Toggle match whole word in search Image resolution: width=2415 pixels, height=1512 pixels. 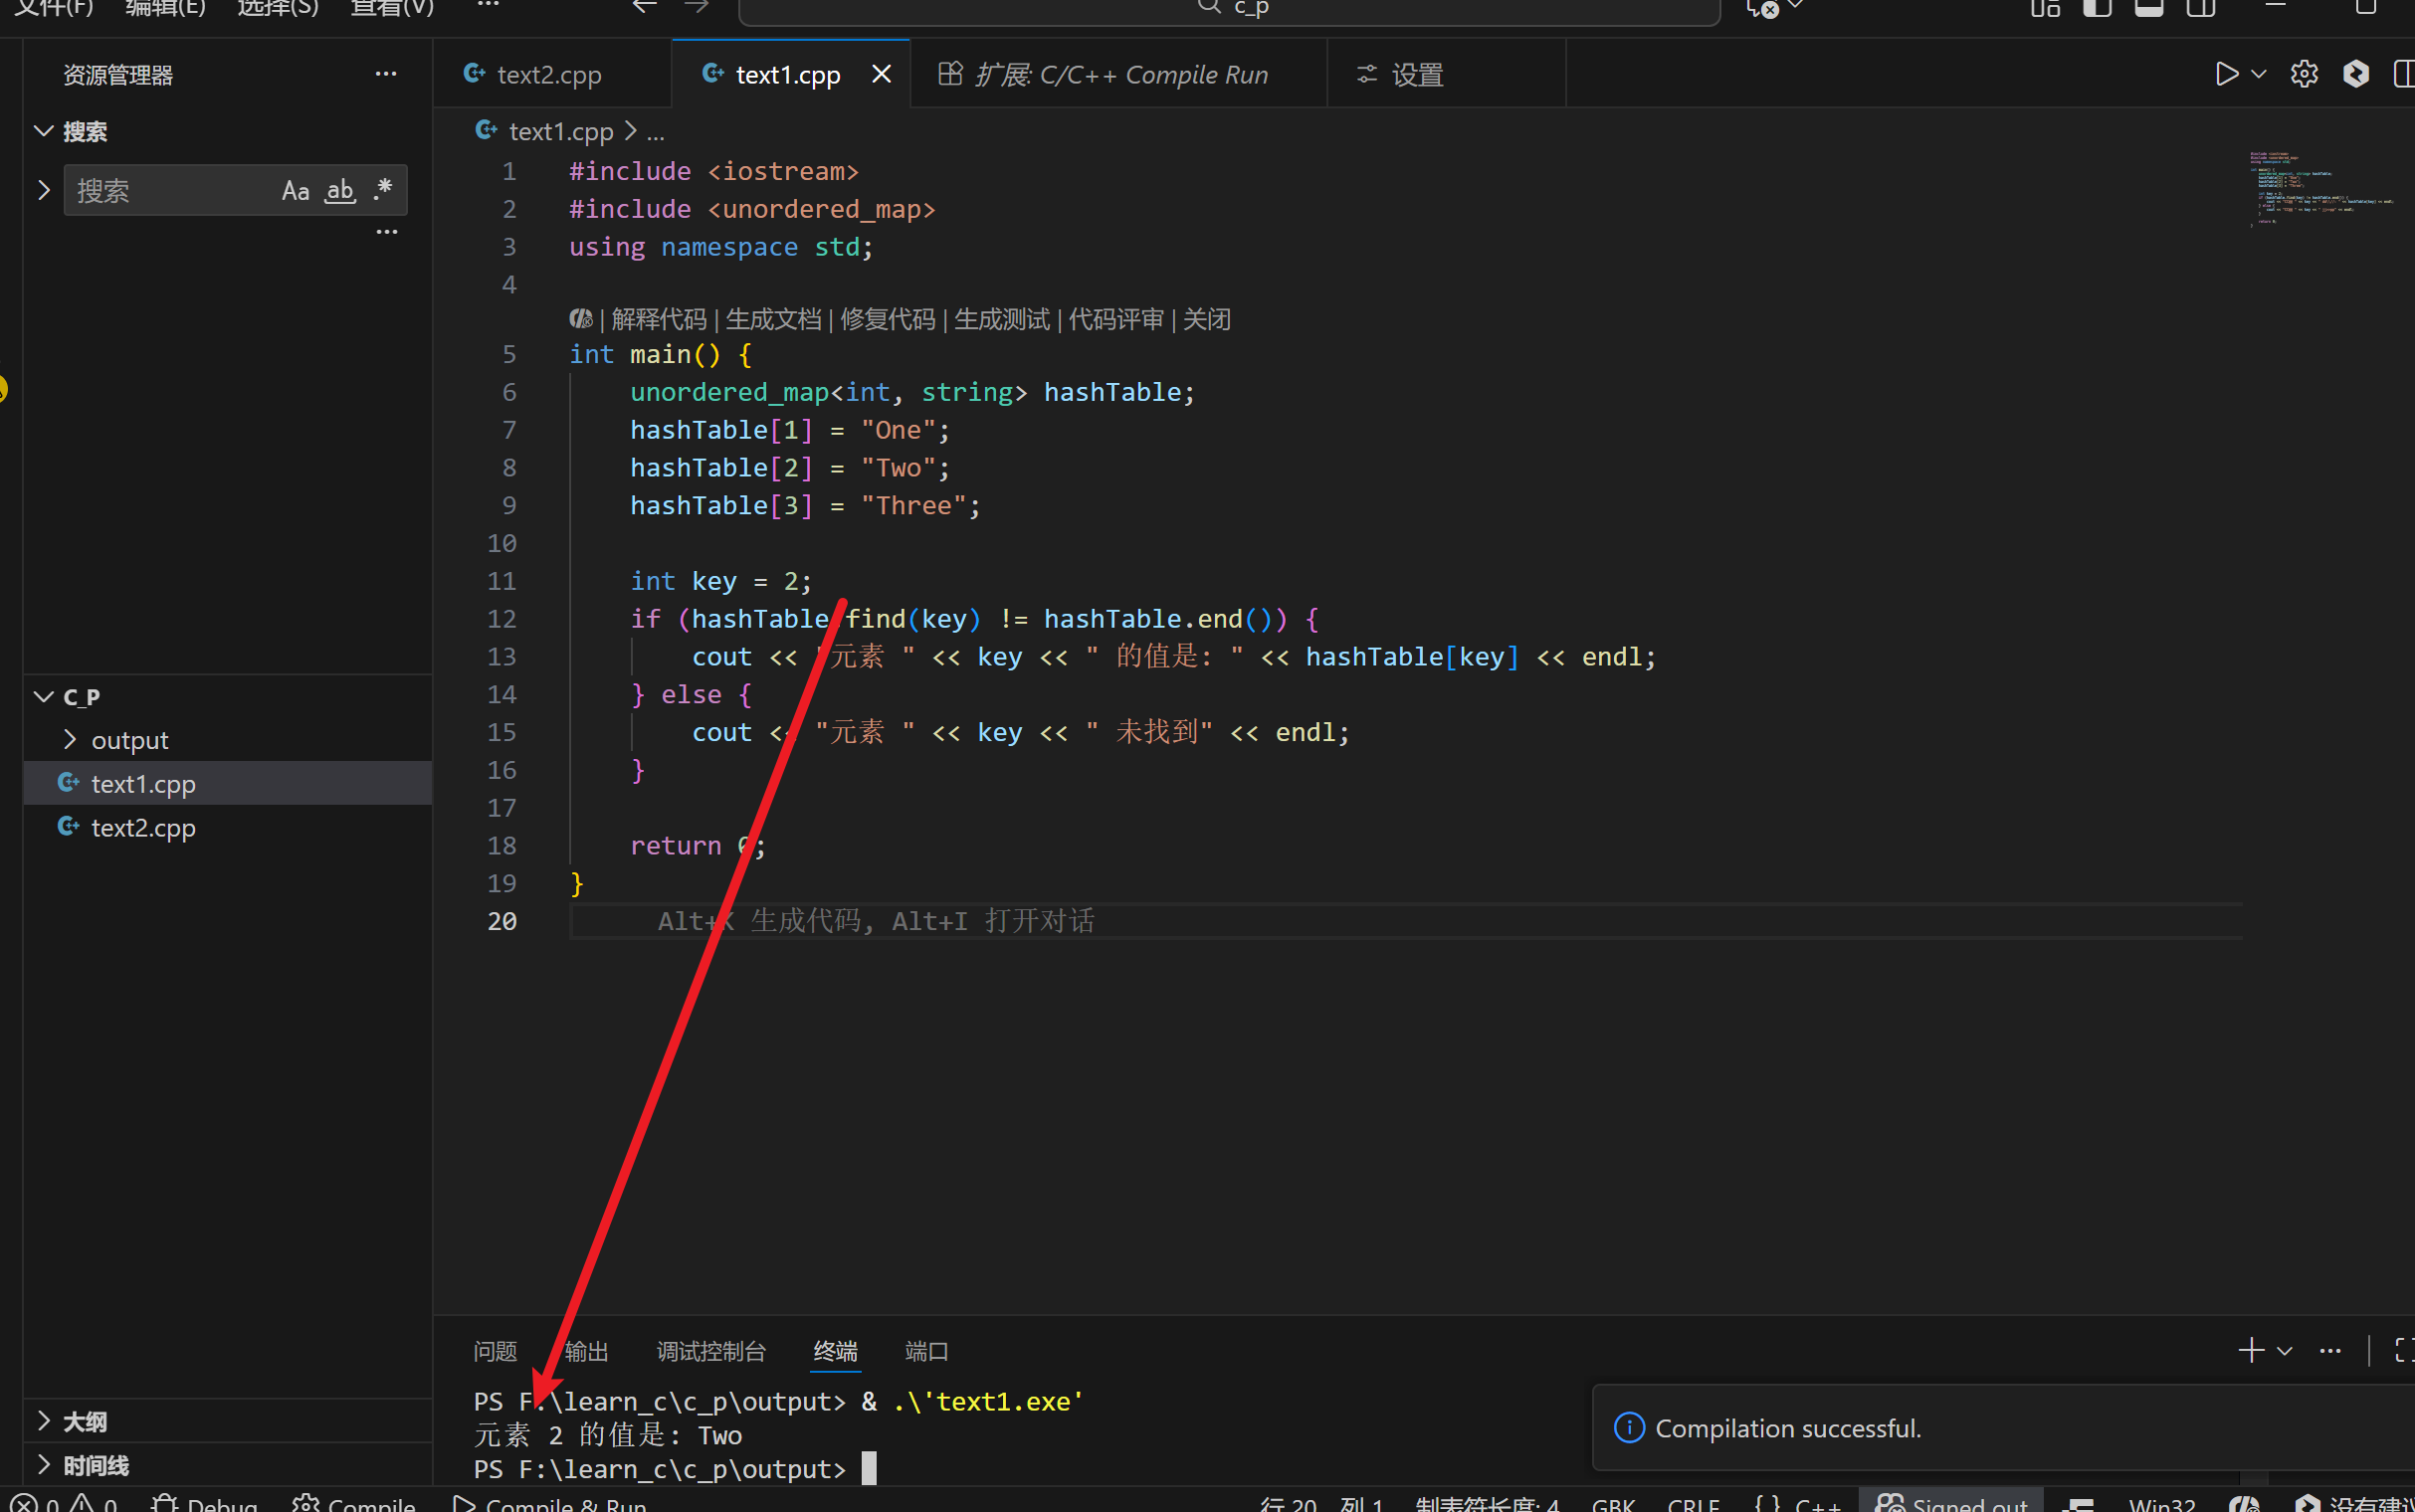point(340,191)
